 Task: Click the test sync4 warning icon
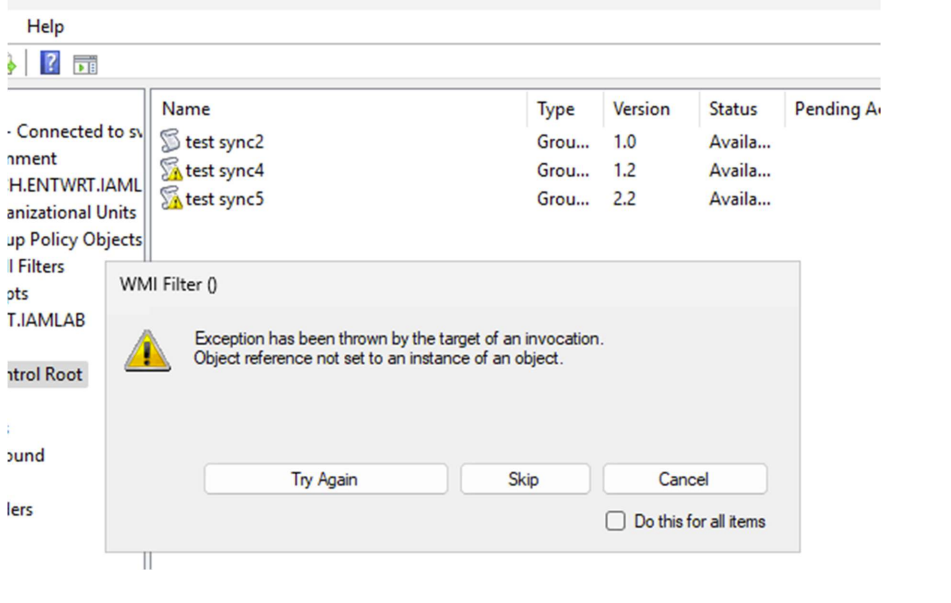tap(172, 171)
